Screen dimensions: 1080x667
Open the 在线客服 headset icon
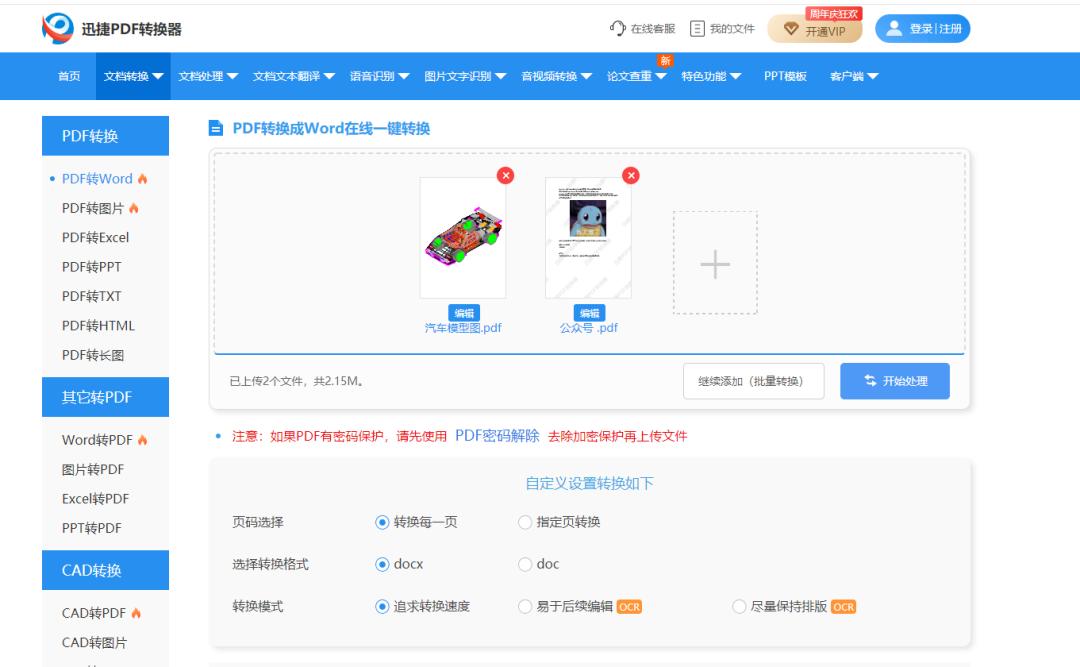point(618,29)
